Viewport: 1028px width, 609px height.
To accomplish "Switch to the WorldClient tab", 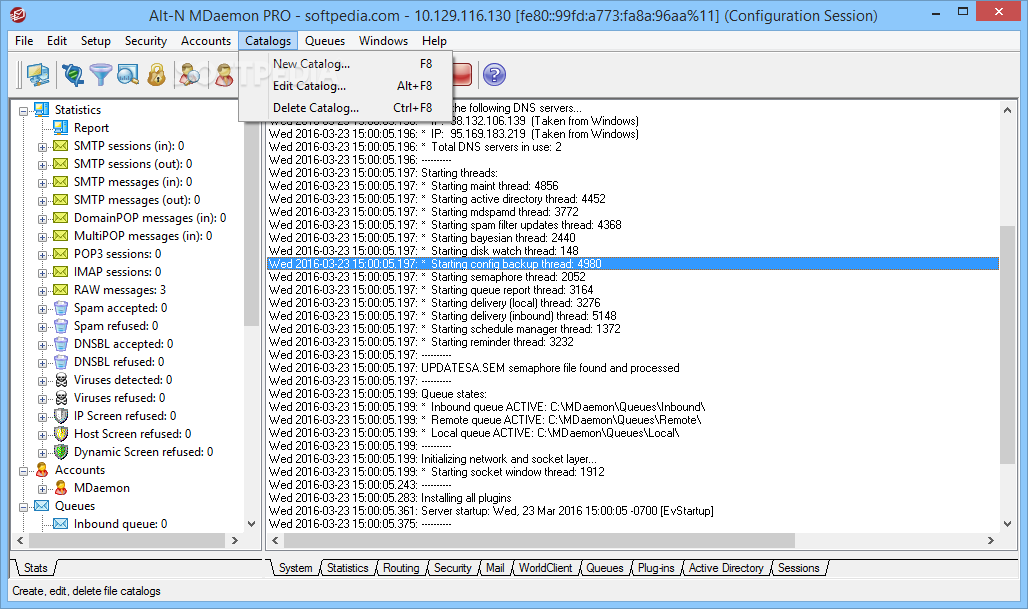I will coord(545,568).
